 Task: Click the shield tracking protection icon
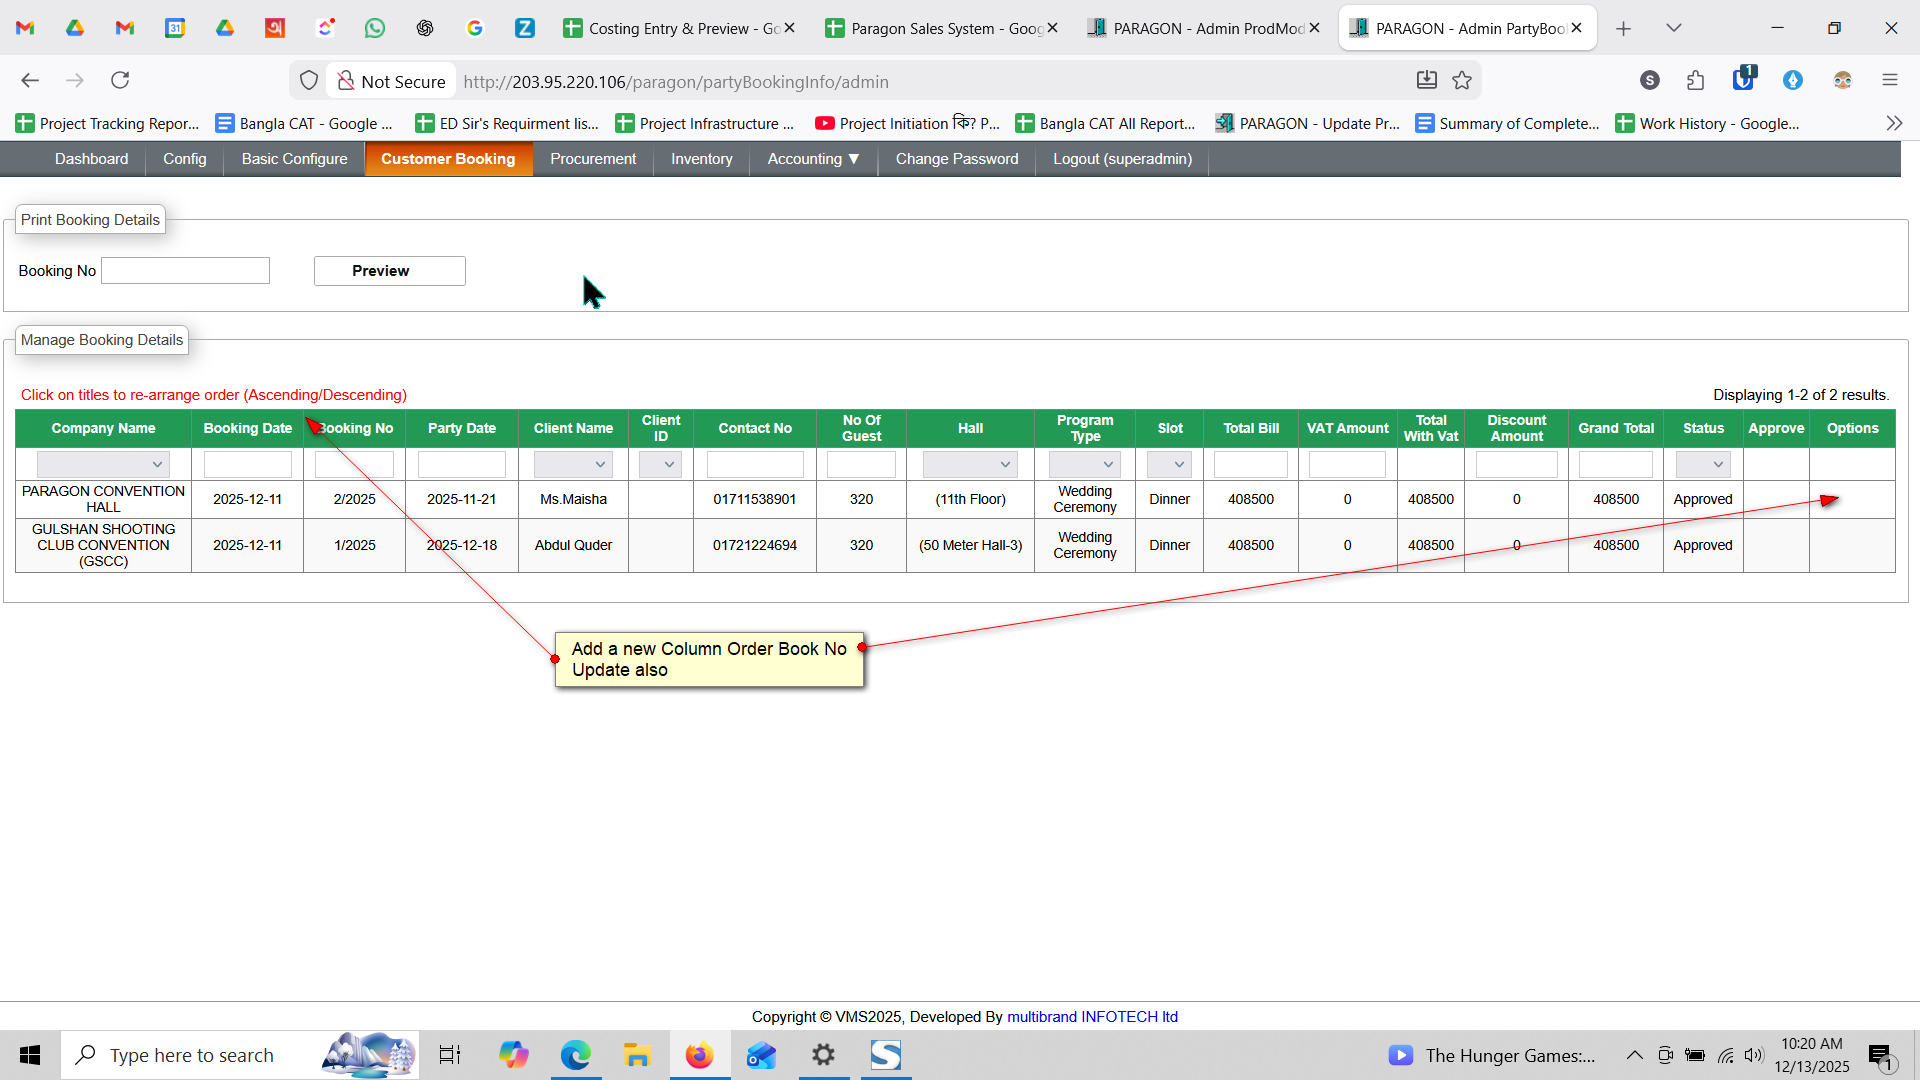pyautogui.click(x=309, y=80)
